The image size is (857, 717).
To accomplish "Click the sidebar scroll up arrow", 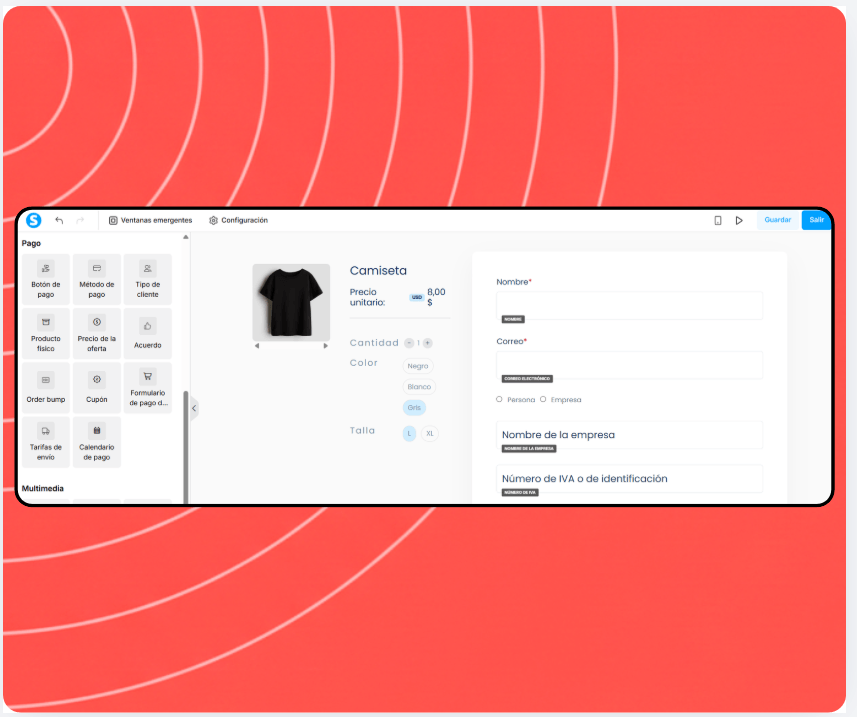I will click(186, 237).
